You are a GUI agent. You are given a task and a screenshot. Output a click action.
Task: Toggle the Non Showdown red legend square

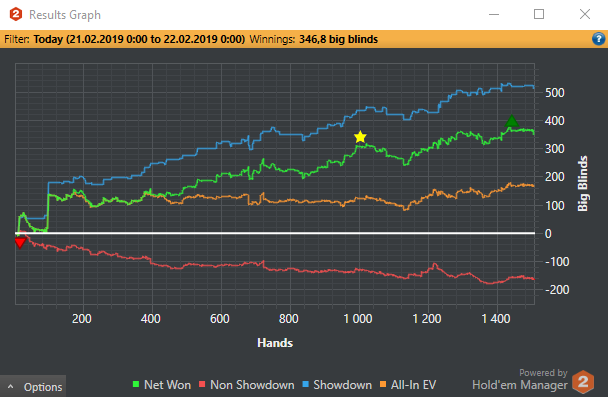(x=202, y=384)
